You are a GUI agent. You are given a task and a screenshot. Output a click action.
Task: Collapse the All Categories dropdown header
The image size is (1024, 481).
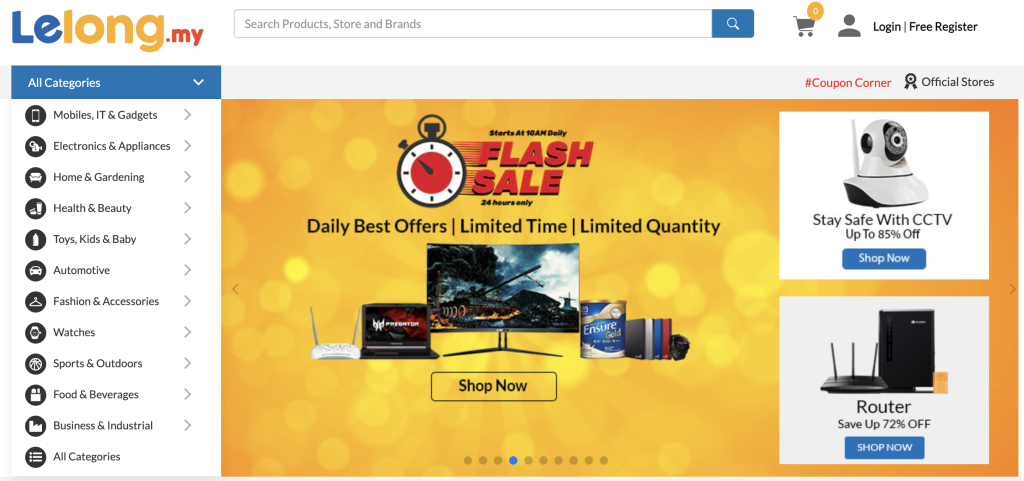[116, 83]
